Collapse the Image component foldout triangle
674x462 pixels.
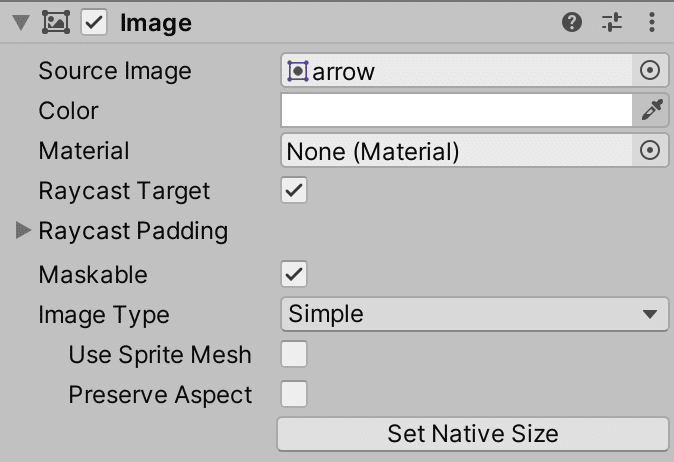pyautogui.click(x=23, y=23)
